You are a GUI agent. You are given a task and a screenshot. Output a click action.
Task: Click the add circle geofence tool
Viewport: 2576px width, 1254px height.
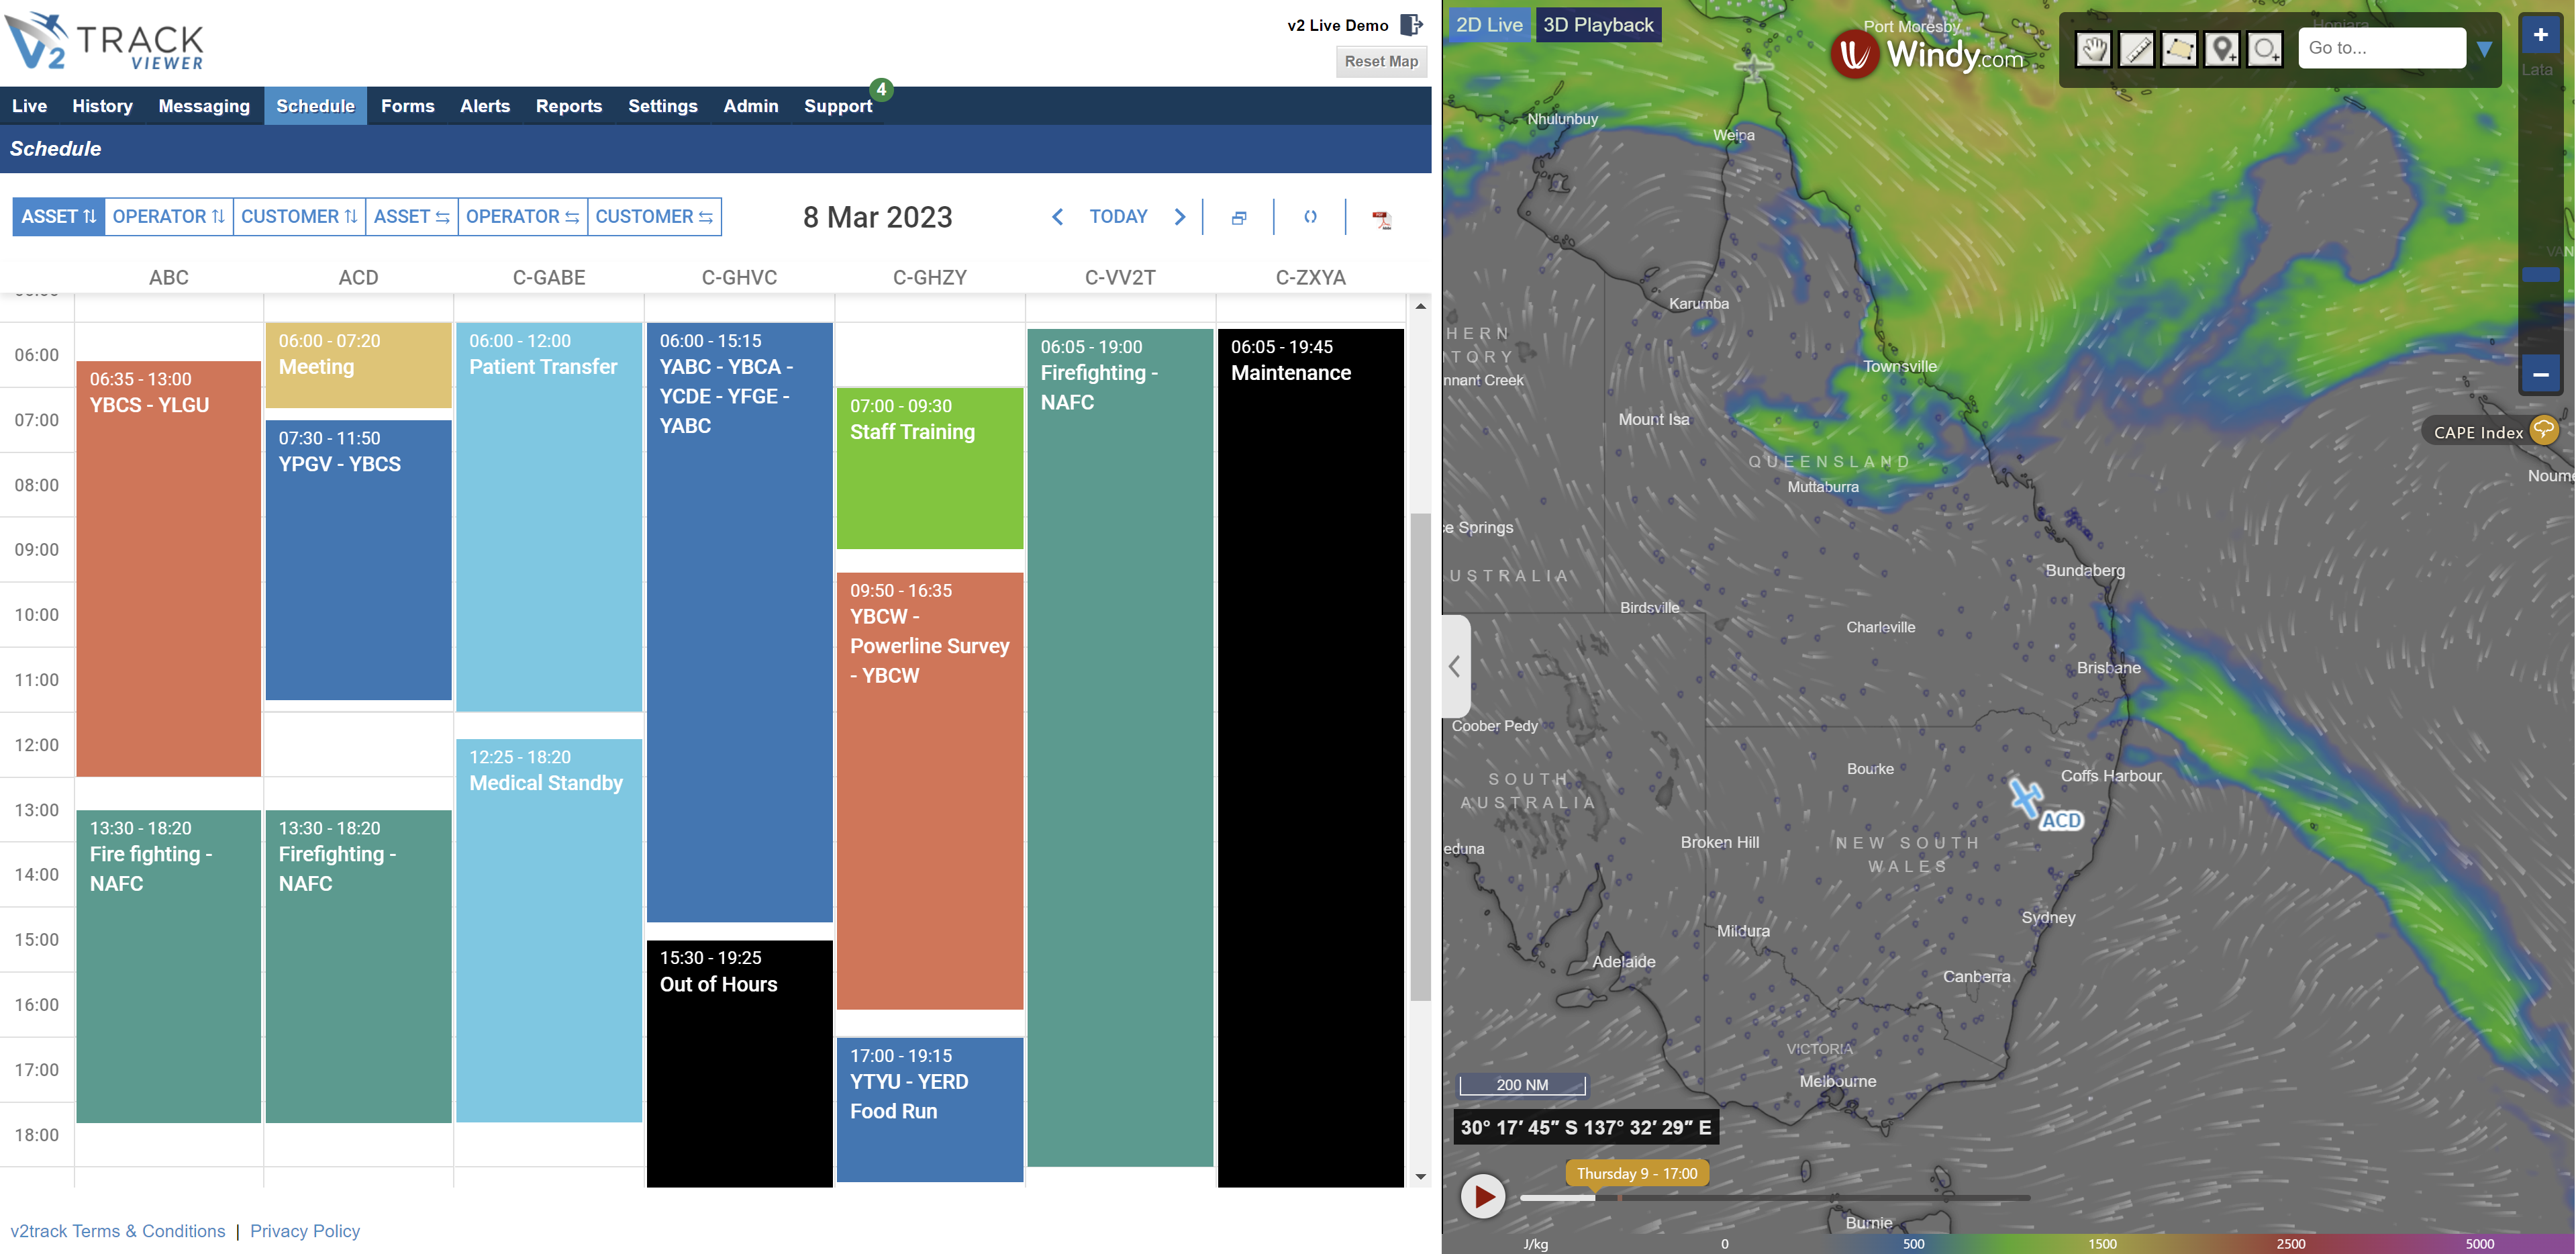point(2265,48)
